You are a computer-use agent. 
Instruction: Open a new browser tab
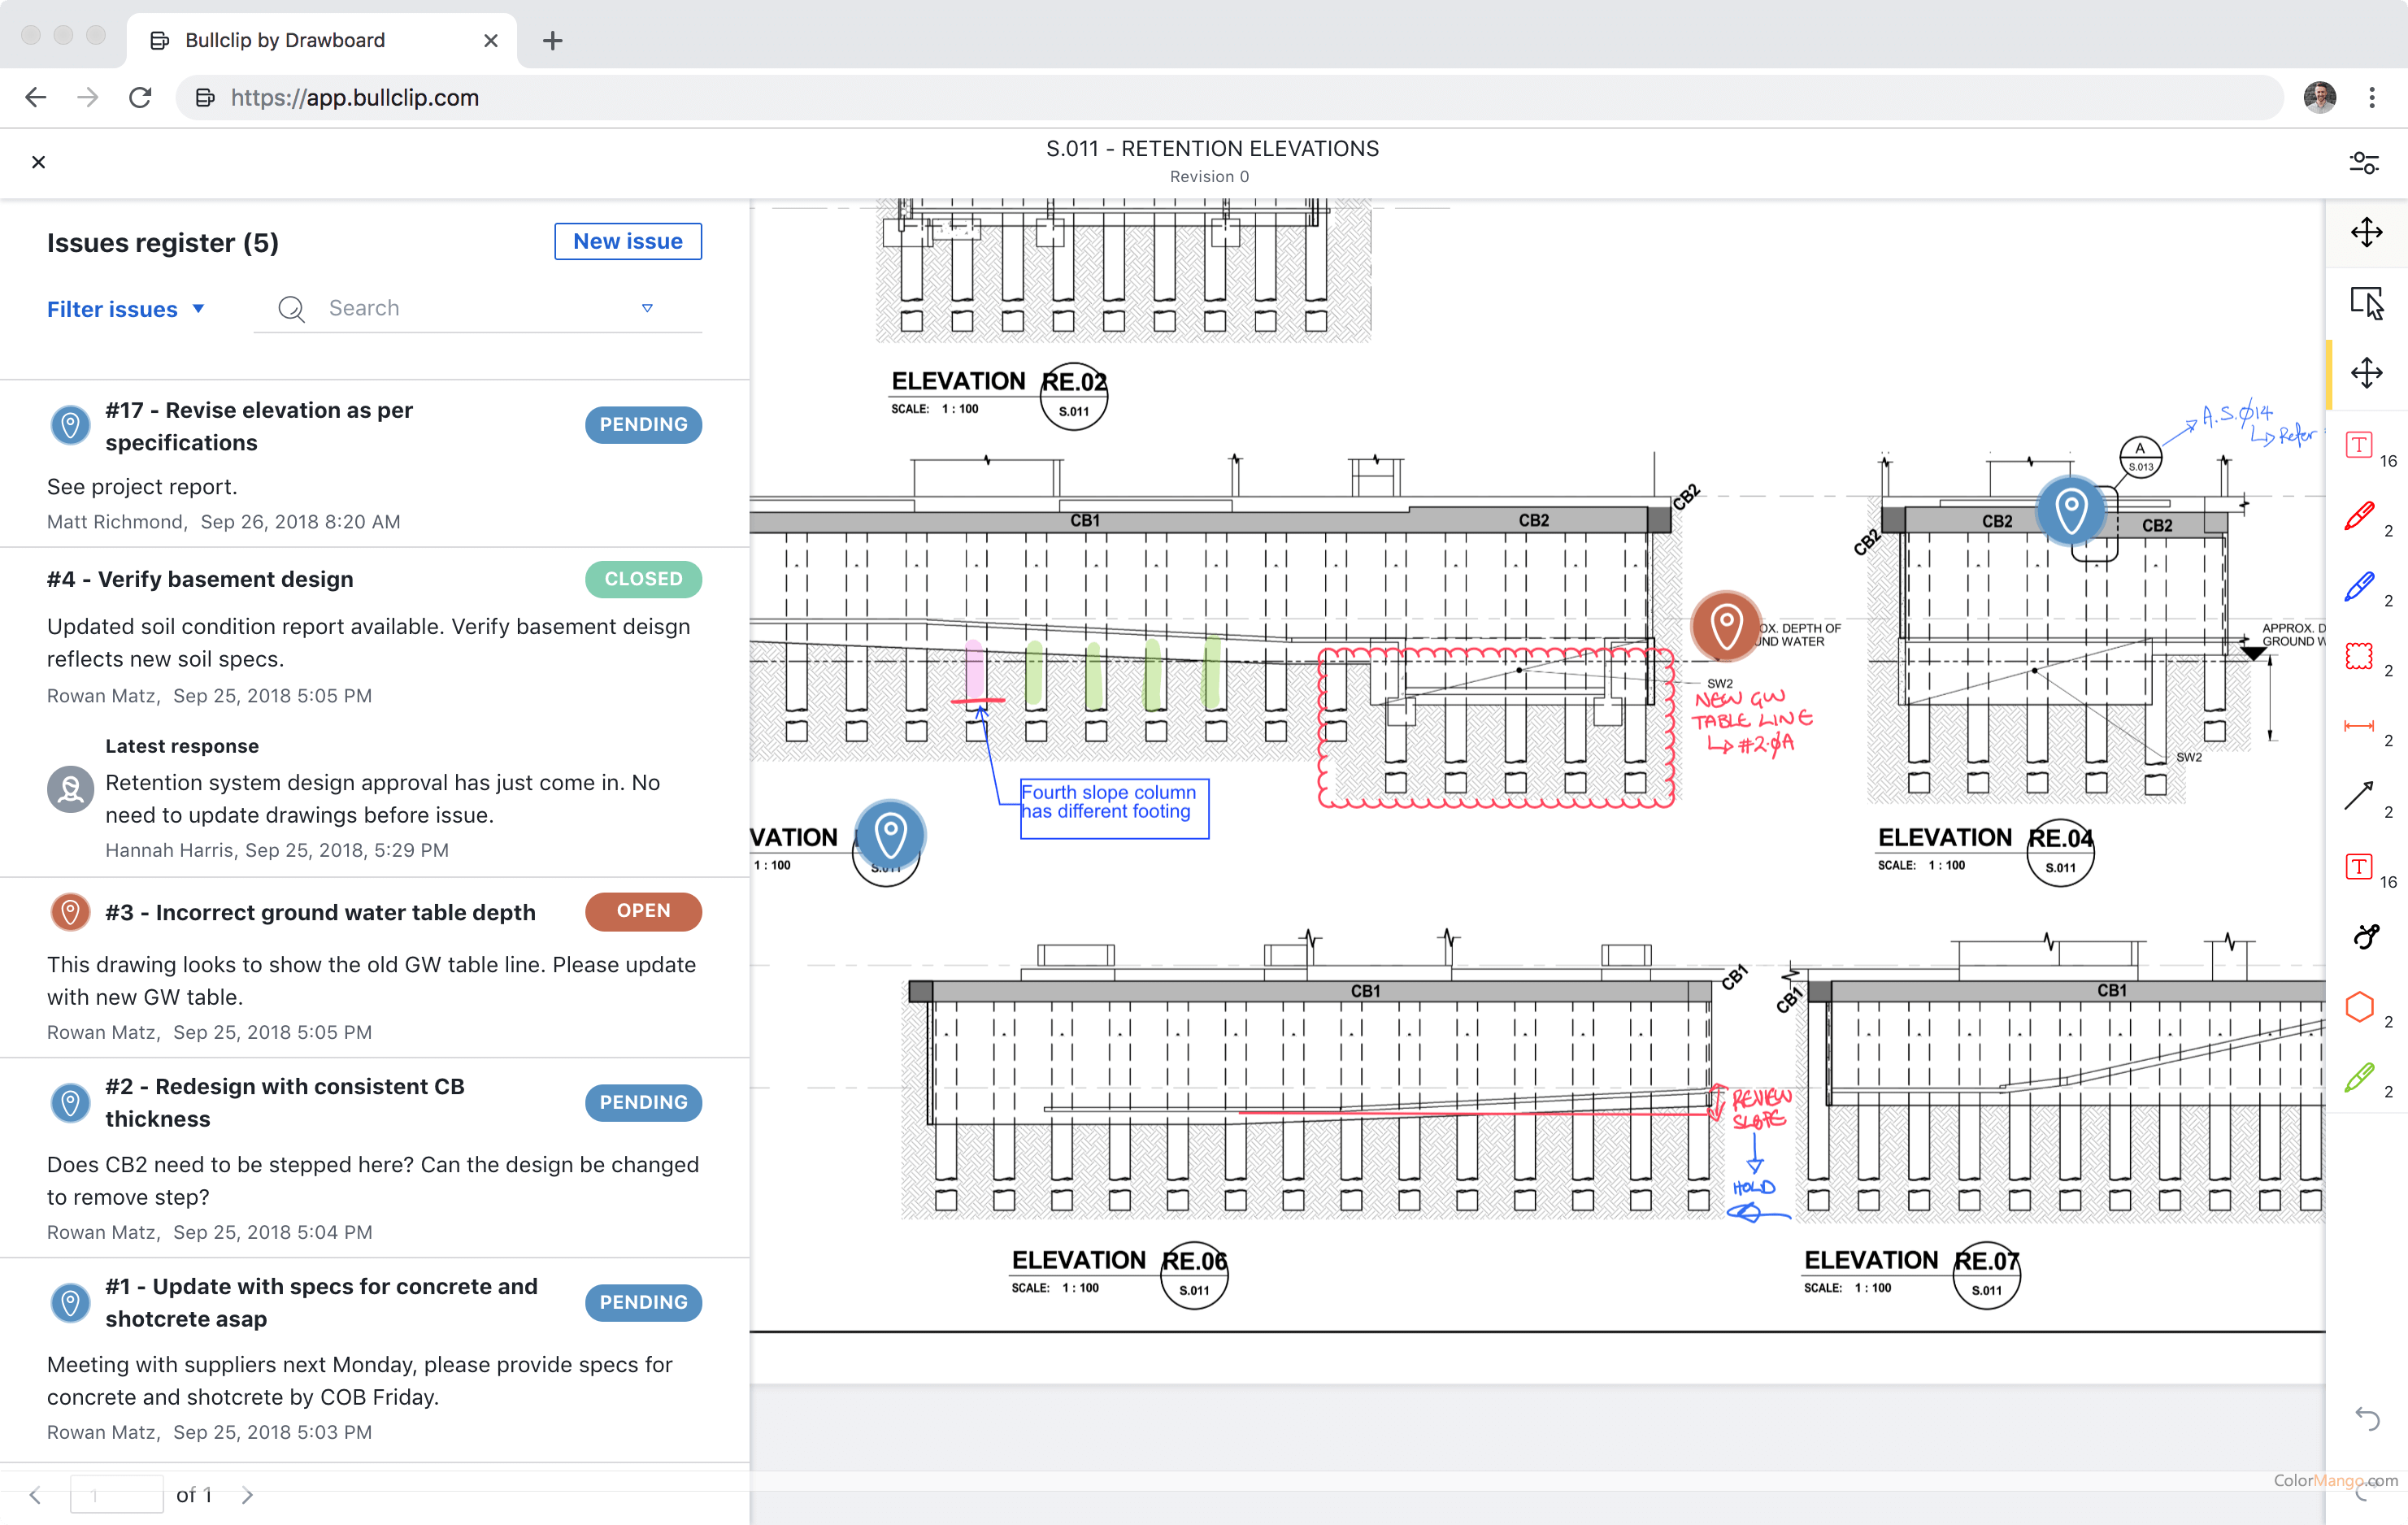(553, 40)
